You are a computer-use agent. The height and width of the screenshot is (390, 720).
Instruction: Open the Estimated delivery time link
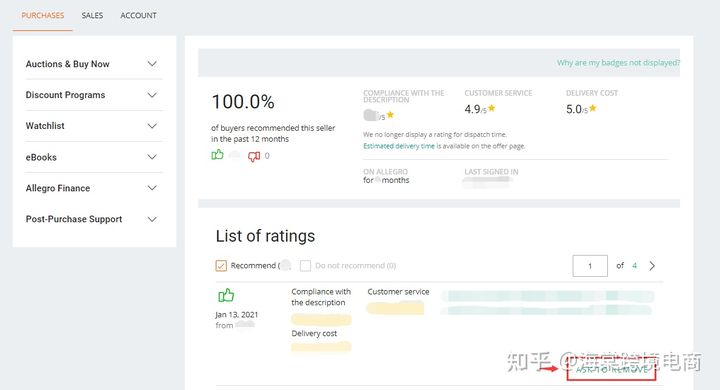pyautogui.click(x=399, y=146)
